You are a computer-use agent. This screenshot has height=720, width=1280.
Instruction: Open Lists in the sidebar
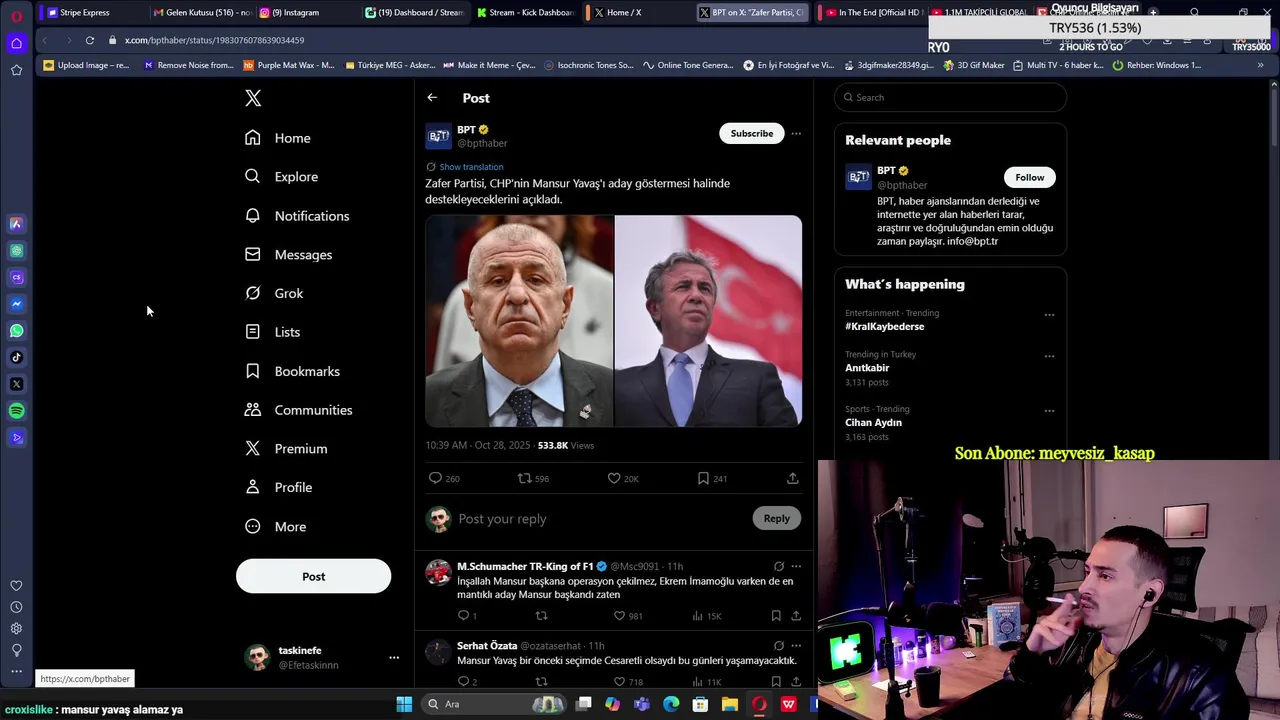point(272,332)
